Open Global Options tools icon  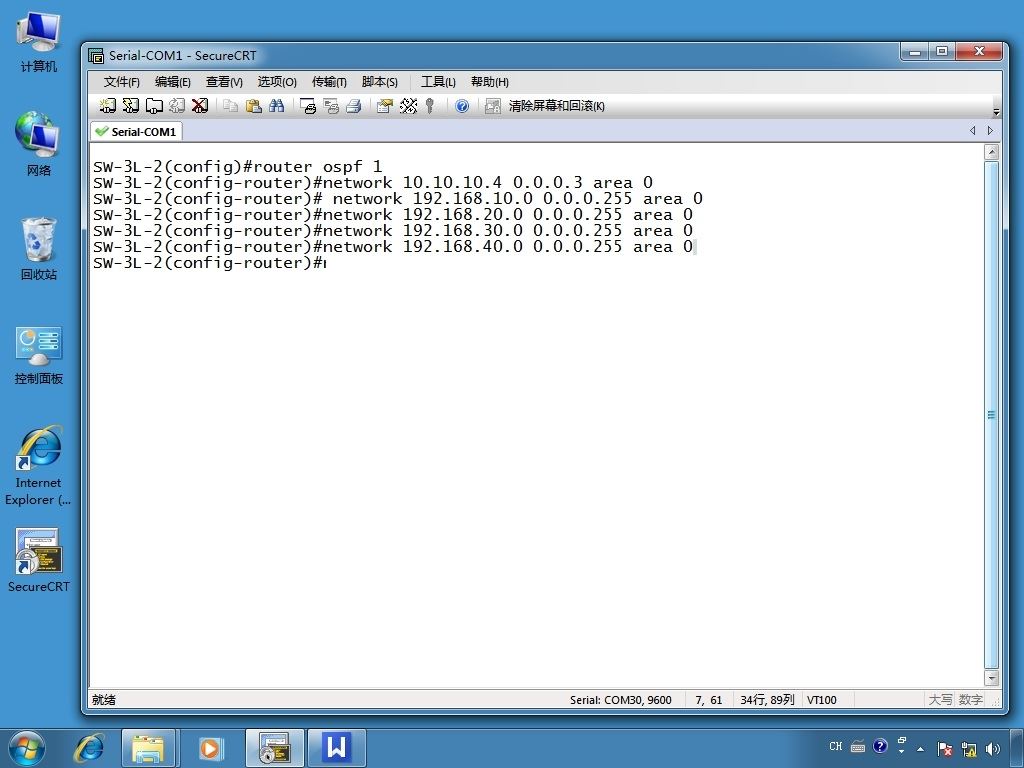point(408,106)
